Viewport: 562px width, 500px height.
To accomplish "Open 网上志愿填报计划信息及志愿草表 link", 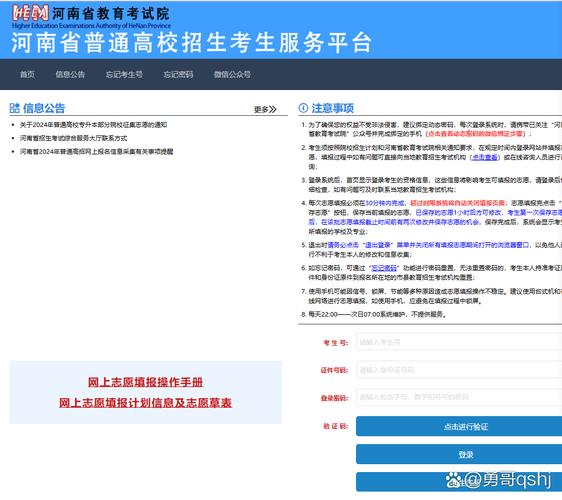I will 146,403.
